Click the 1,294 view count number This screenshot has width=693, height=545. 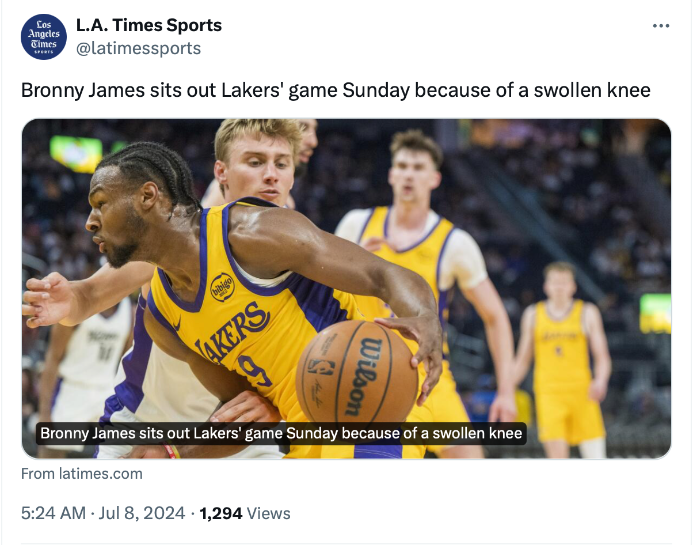tap(221, 513)
